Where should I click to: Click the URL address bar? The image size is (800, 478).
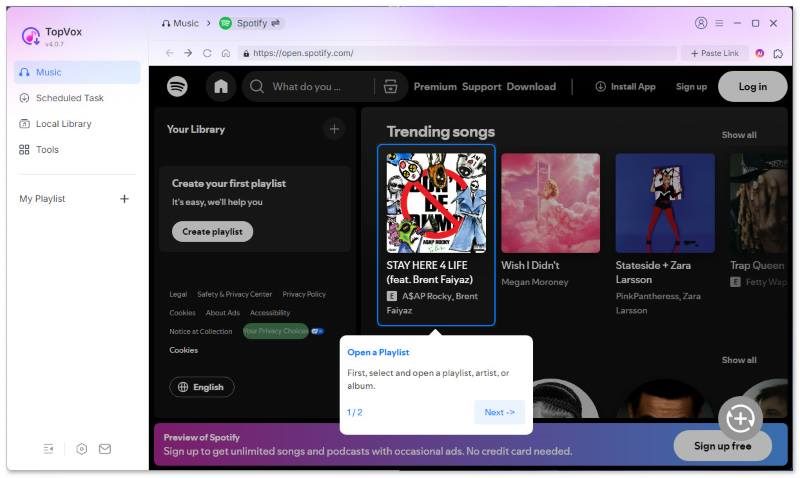pos(459,53)
